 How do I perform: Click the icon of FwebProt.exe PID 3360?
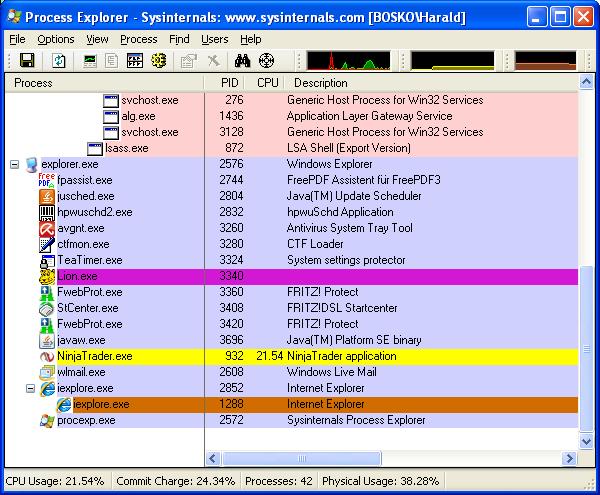[x=47, y=293]
